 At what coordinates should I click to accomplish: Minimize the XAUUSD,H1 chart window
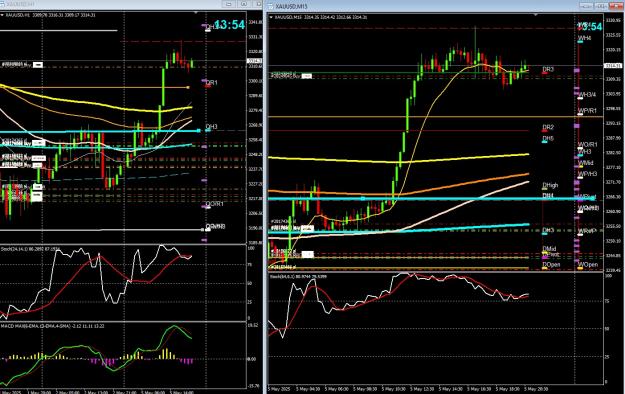229,4
